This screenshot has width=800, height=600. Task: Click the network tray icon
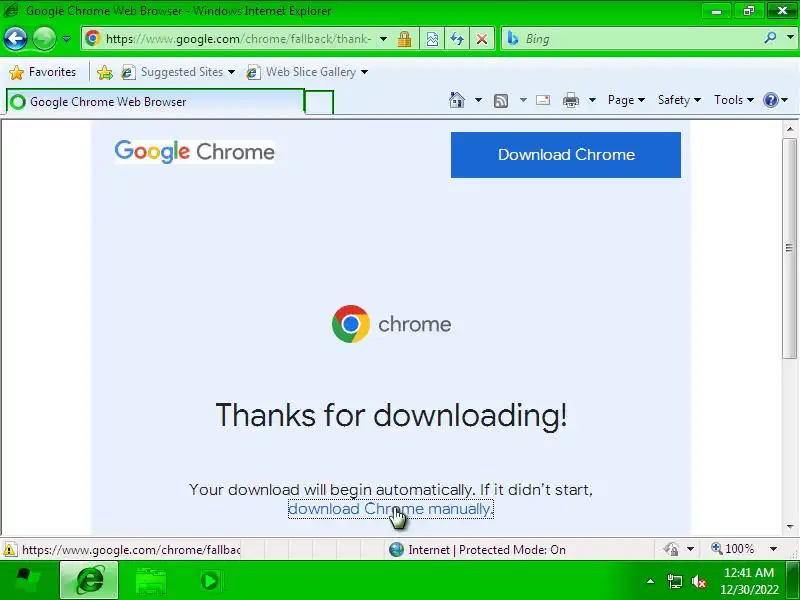pyautogui.click(x=674, y=581)
